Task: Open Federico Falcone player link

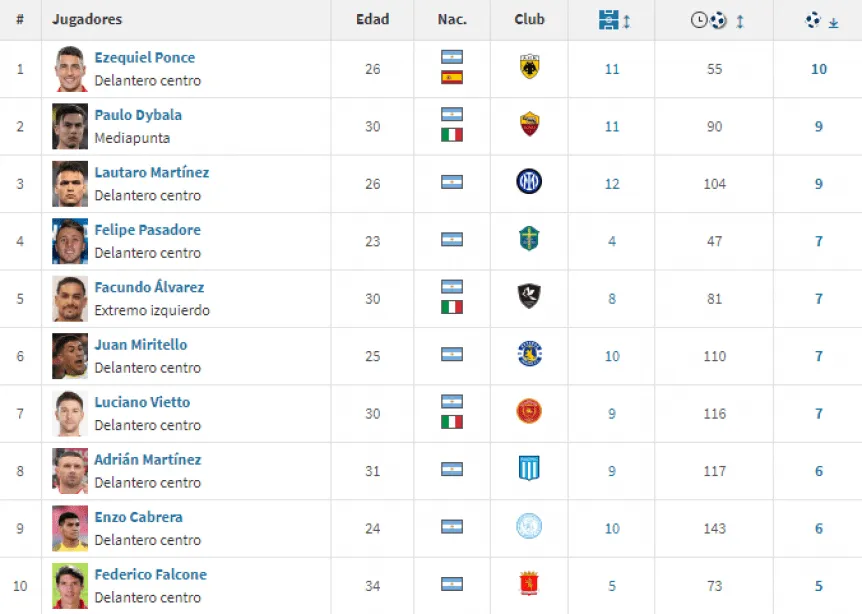Action: tap(151, 575)
